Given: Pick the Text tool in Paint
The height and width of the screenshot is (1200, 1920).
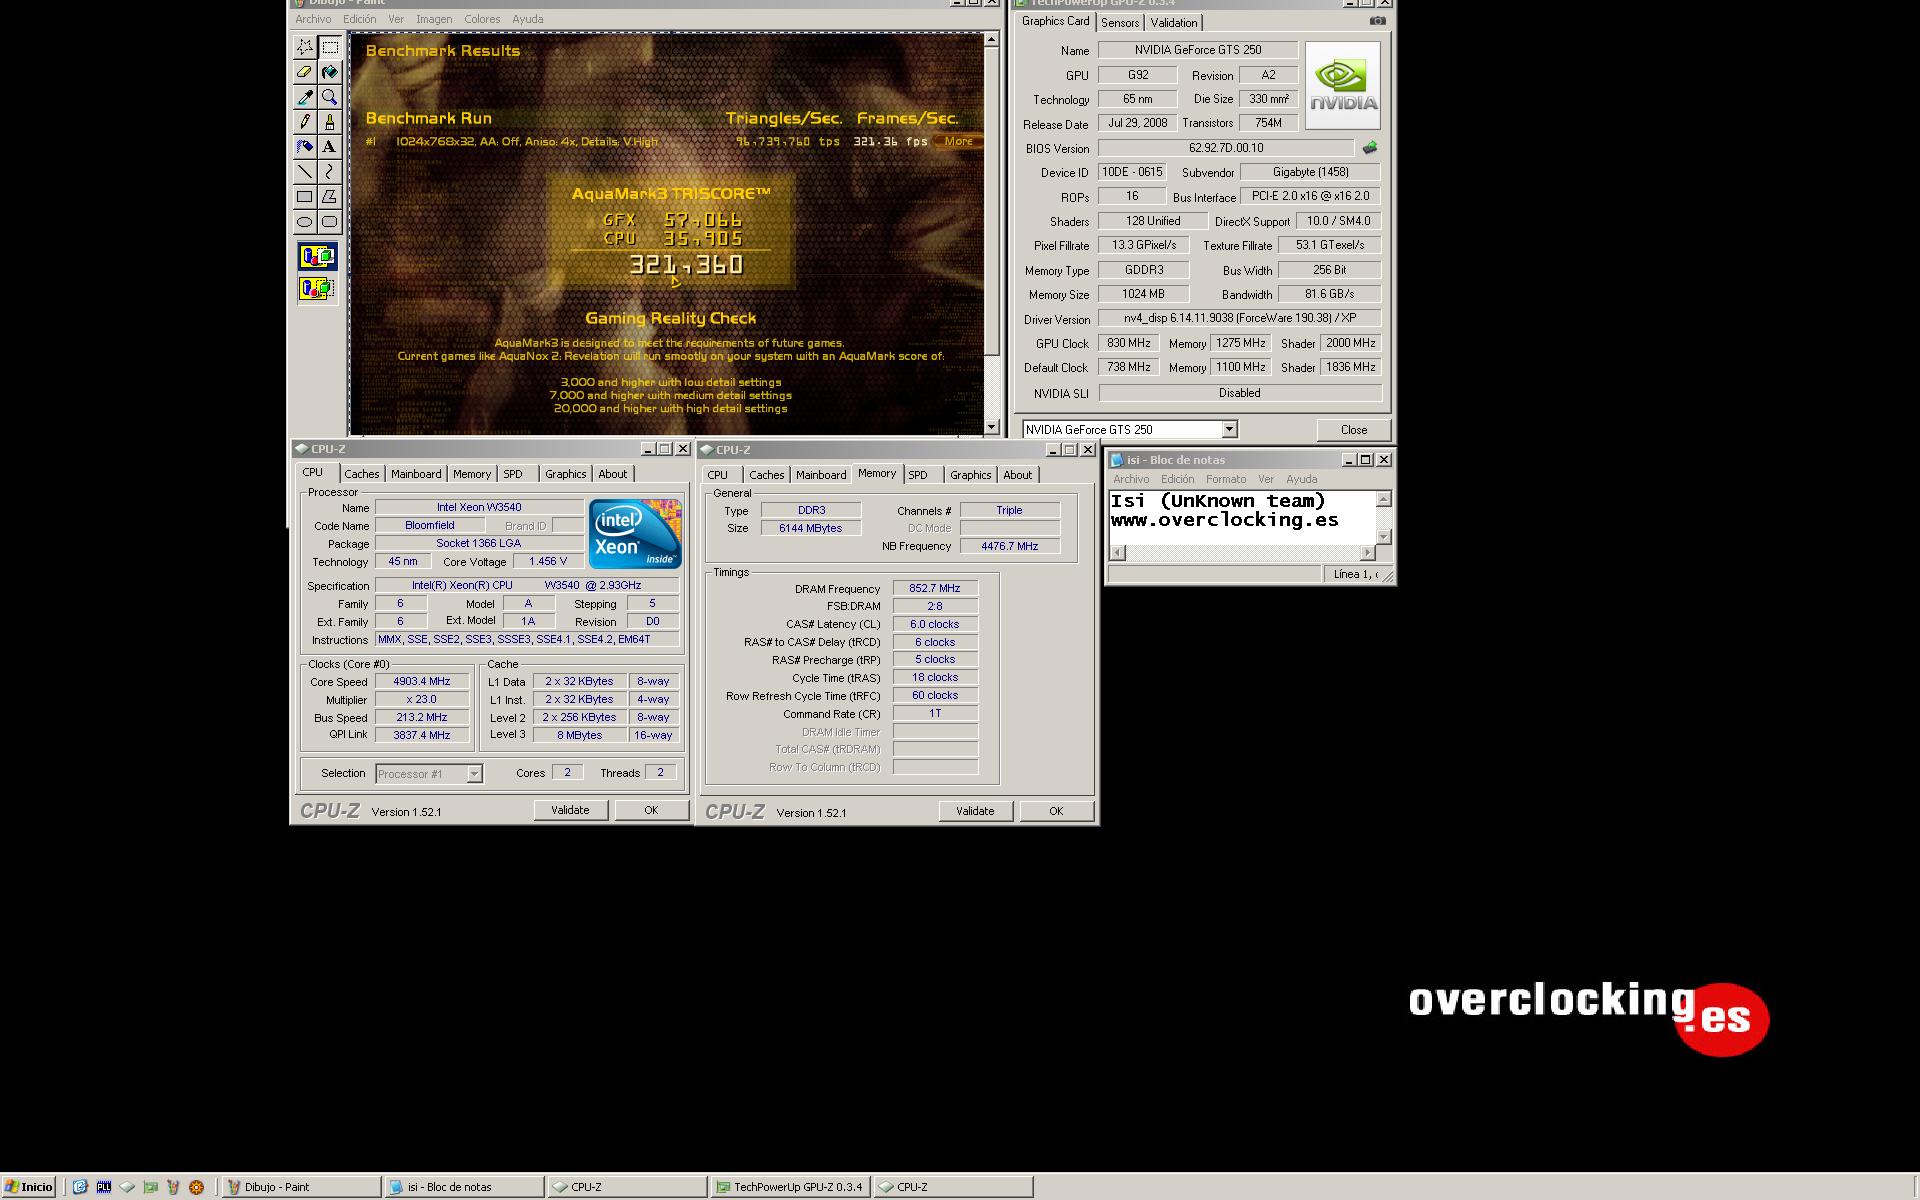Looking at the screenshot, I should [330, 147].
